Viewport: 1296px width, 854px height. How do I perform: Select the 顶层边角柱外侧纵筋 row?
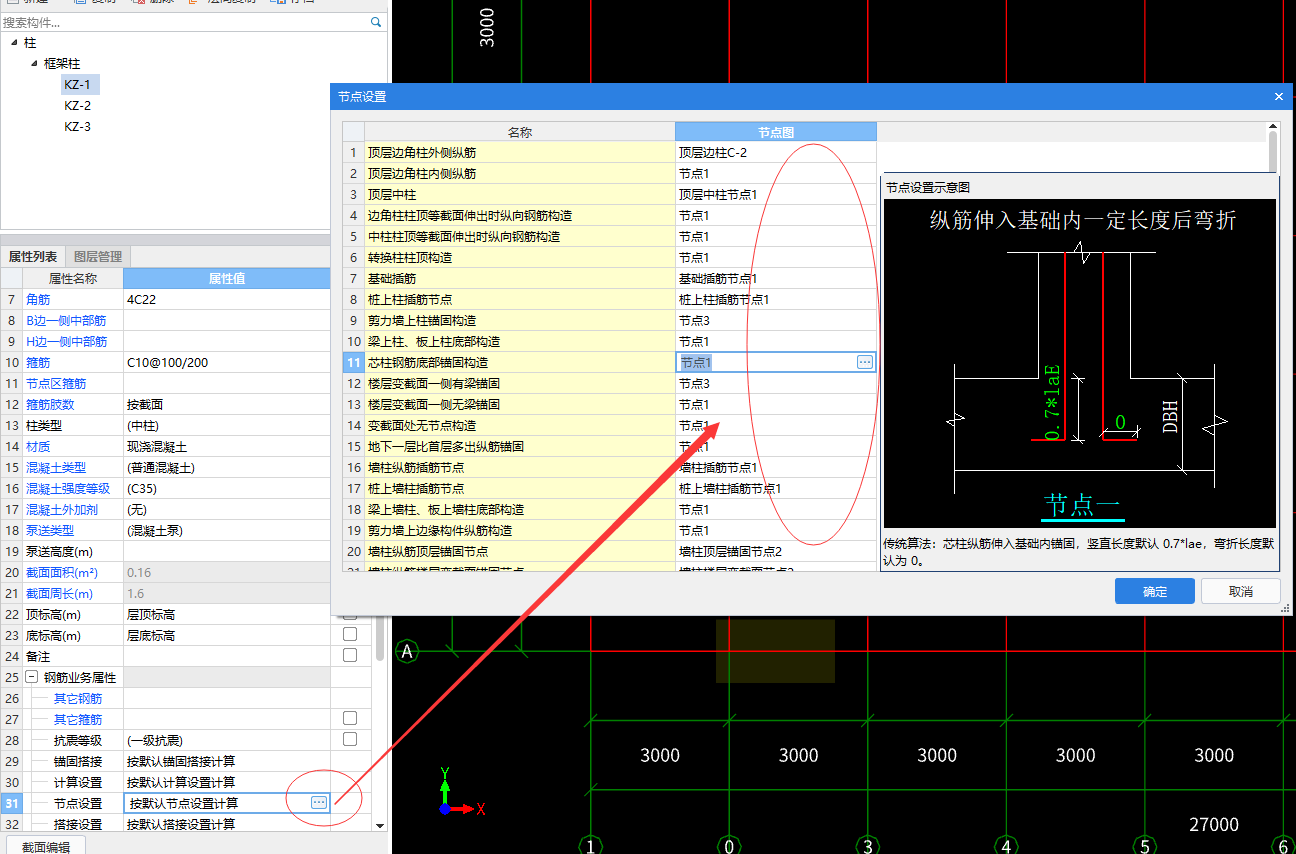(519, 153)
